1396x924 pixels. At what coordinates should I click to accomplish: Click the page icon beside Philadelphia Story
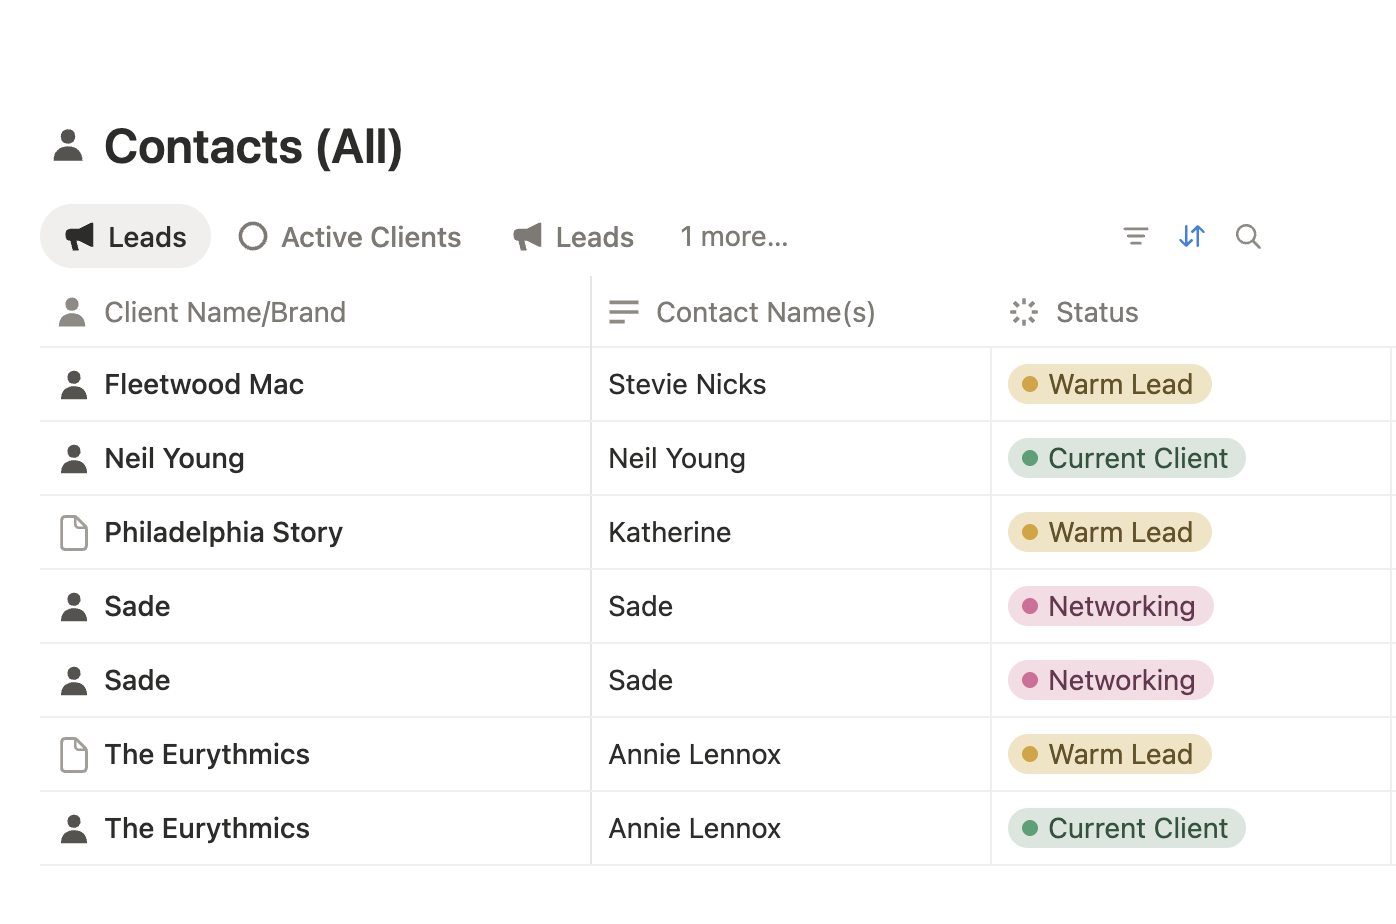tap(74, 532)
